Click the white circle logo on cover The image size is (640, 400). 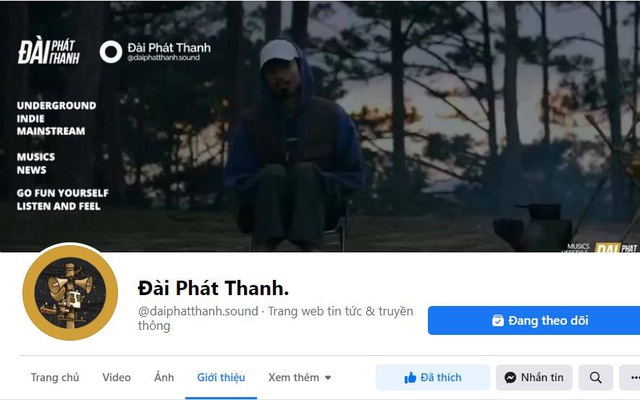click(x=111, y=52)
